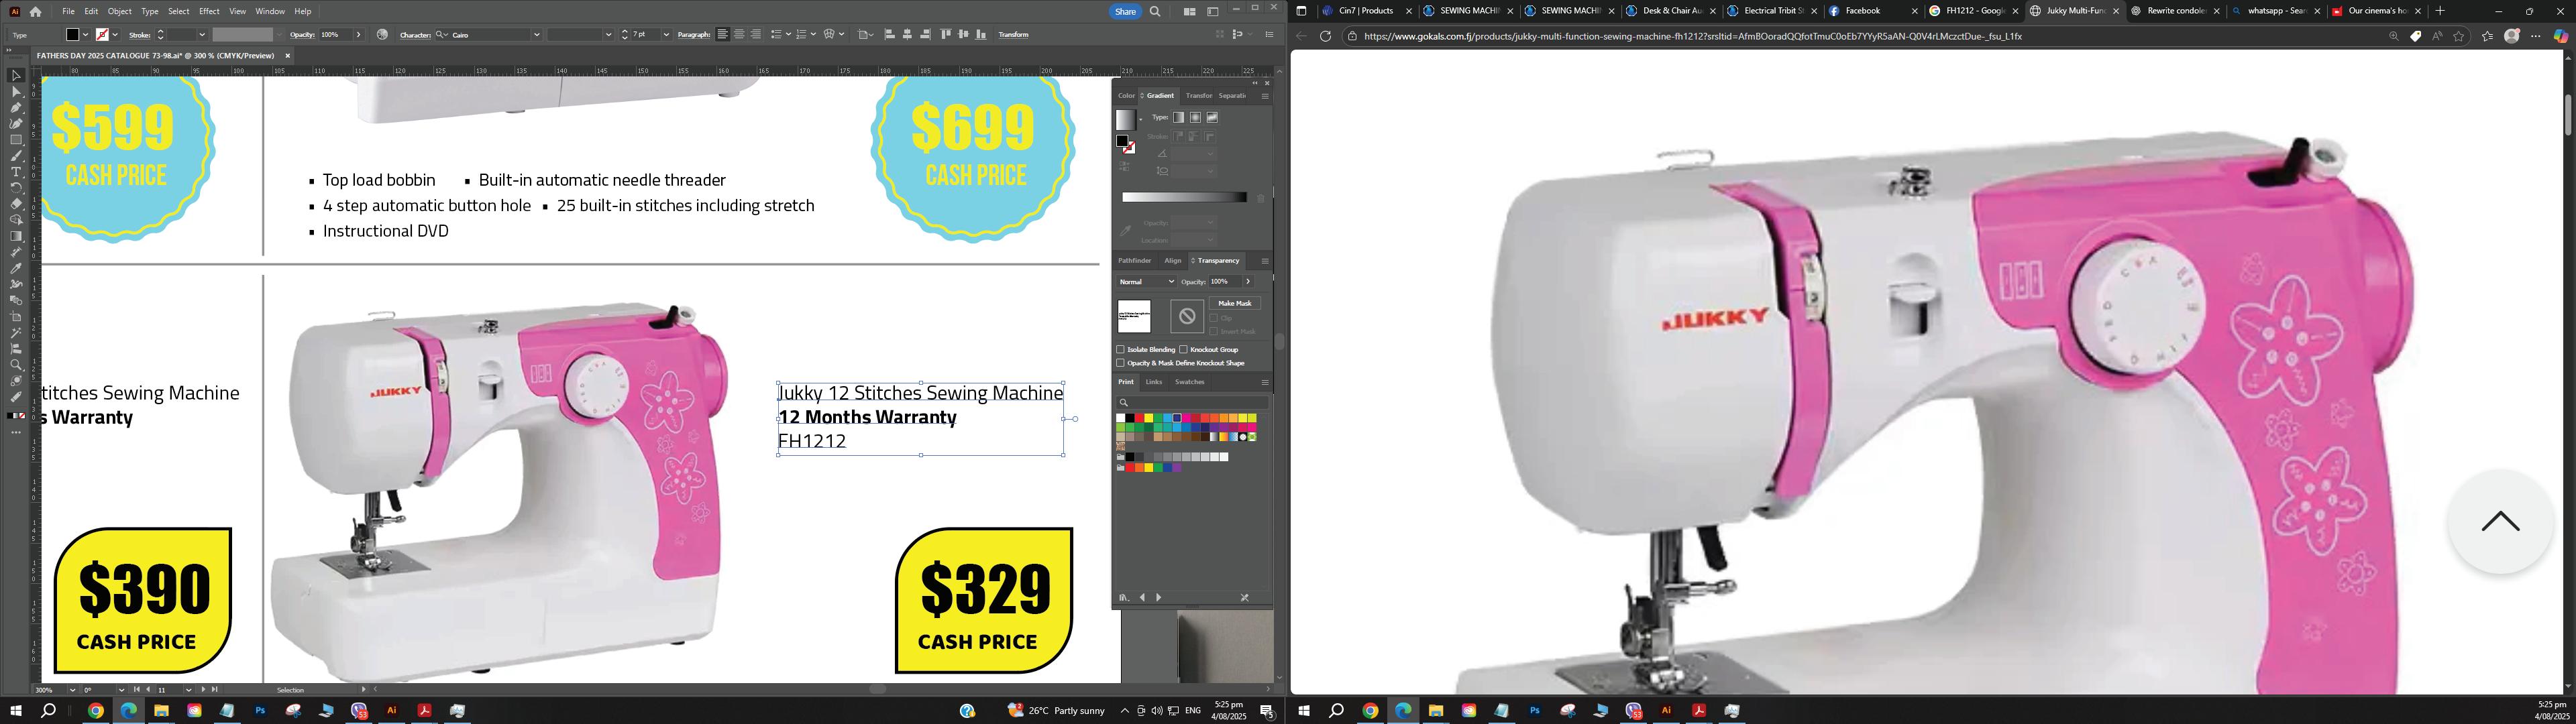Select the Zoom tool in toolbar
This screenshot has height=724, width=2576.
(x=16, y=365)
